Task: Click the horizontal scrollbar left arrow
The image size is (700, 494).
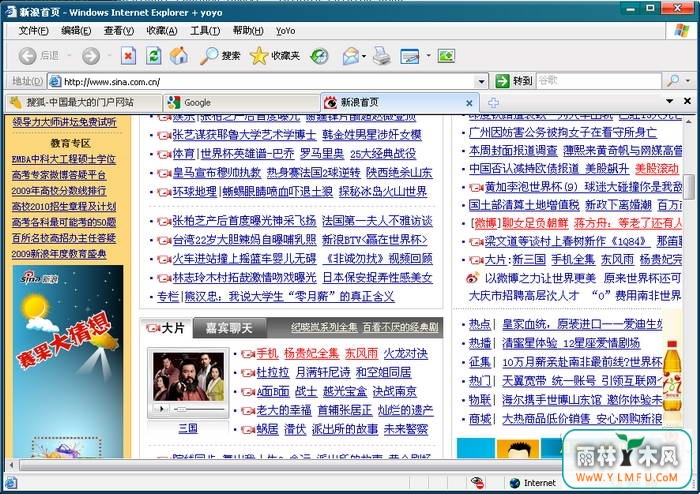Action: tap(11, 465)
